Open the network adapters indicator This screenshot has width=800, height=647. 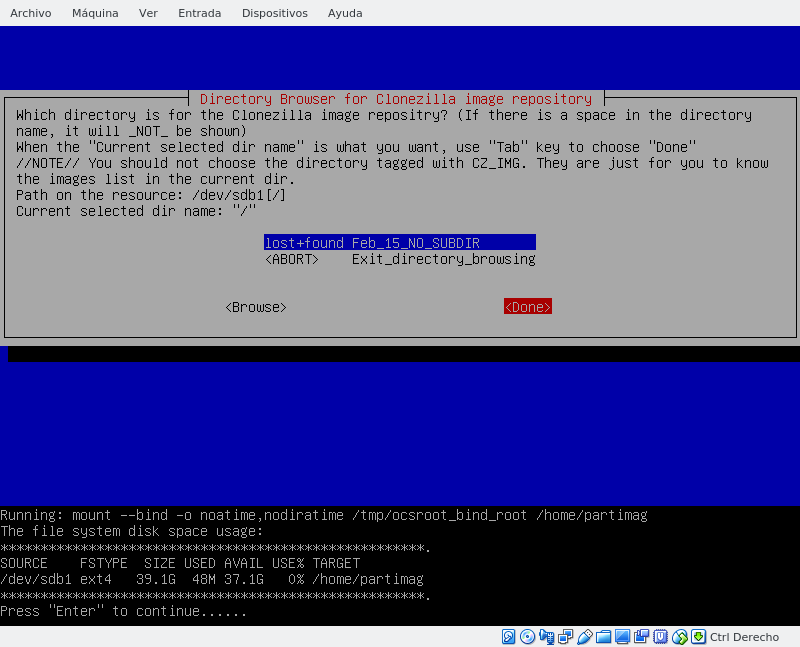[x=565, y=636]
